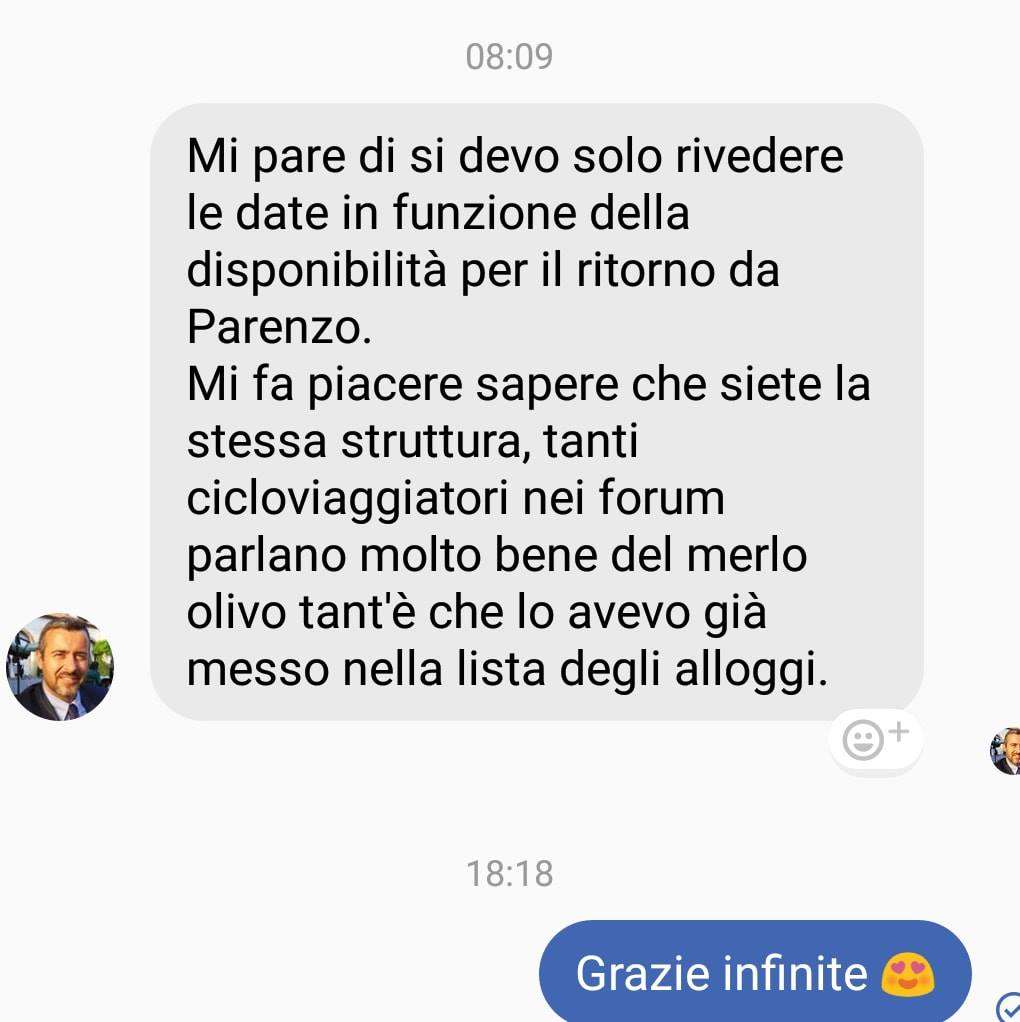Click the small seen-by avatar at right edge
The width and height of the screenshot is (1020, 1022).
[x=1006, y=751]
